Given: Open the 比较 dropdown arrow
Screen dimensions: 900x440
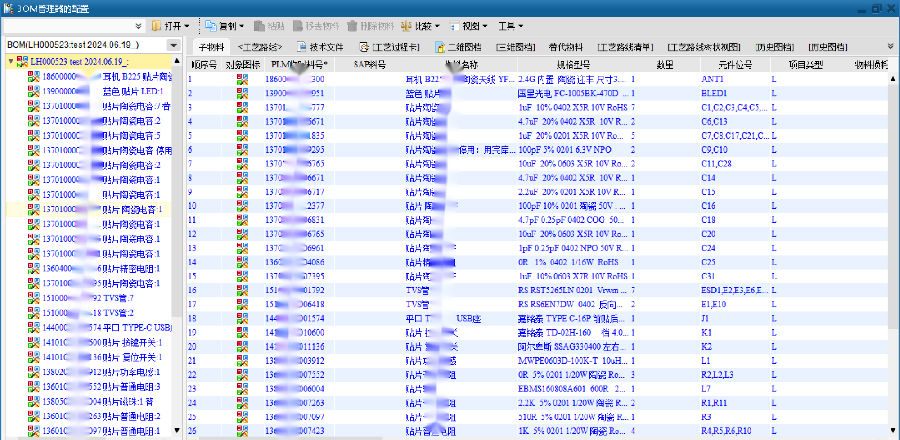Looking at the screenshot, I should (x=437, y=26).
